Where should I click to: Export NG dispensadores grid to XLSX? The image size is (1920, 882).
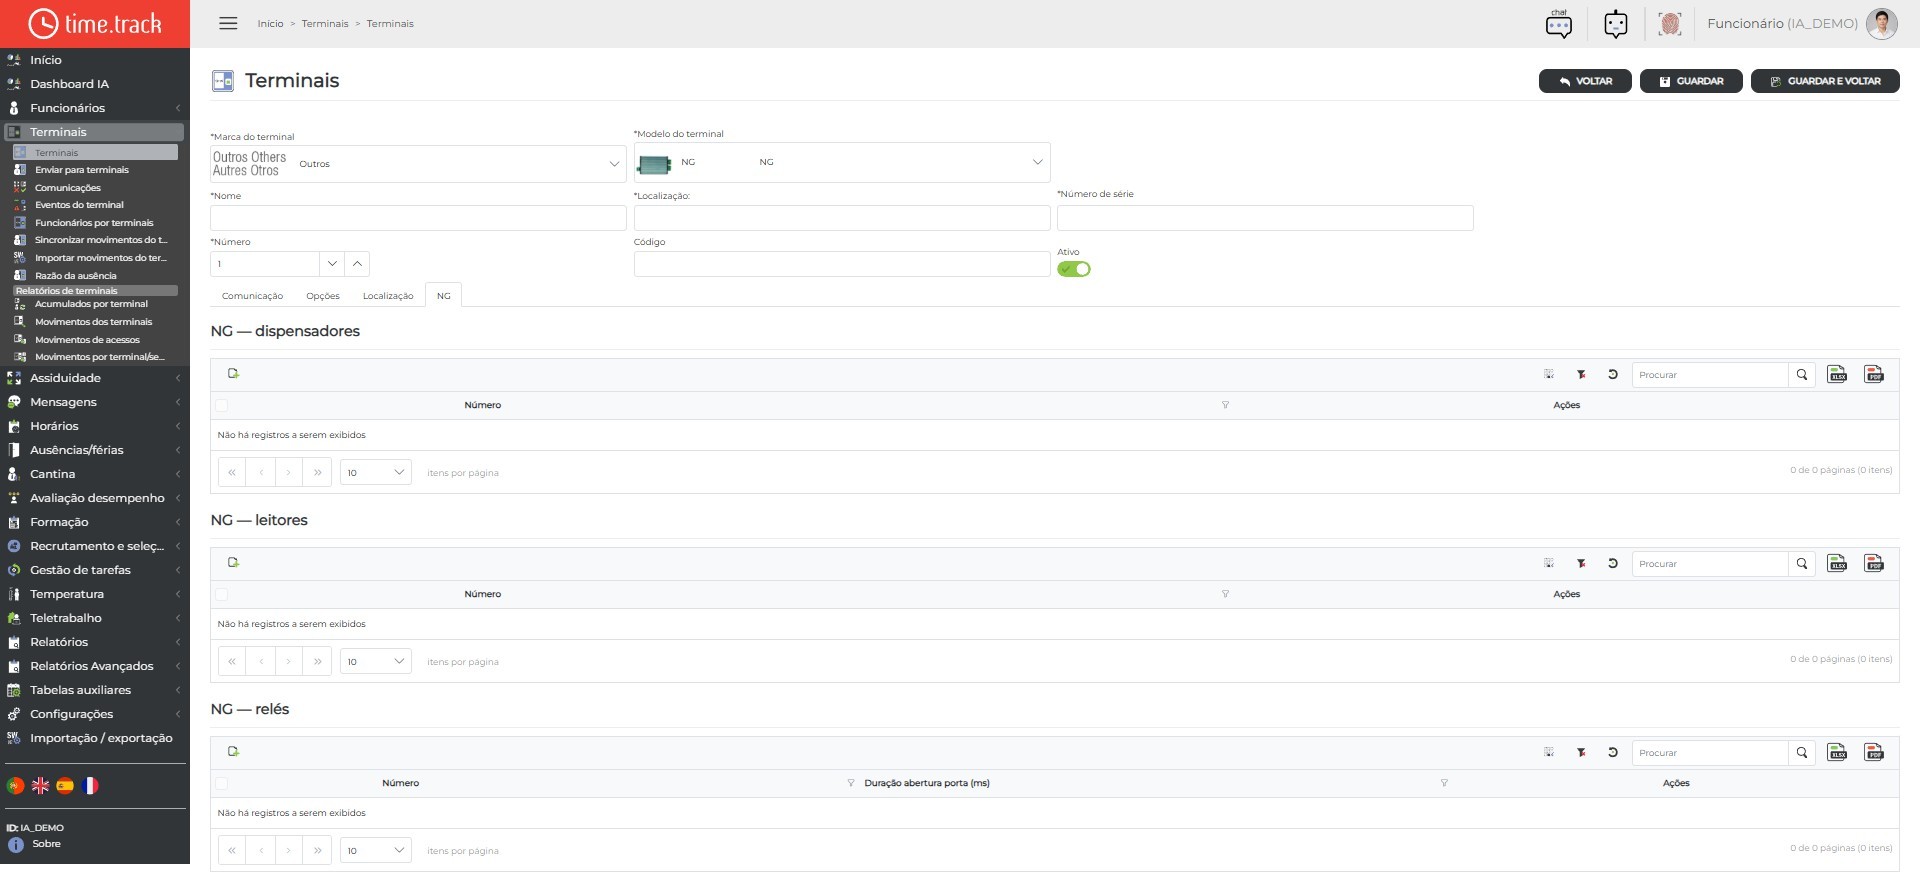[1837, 374]
